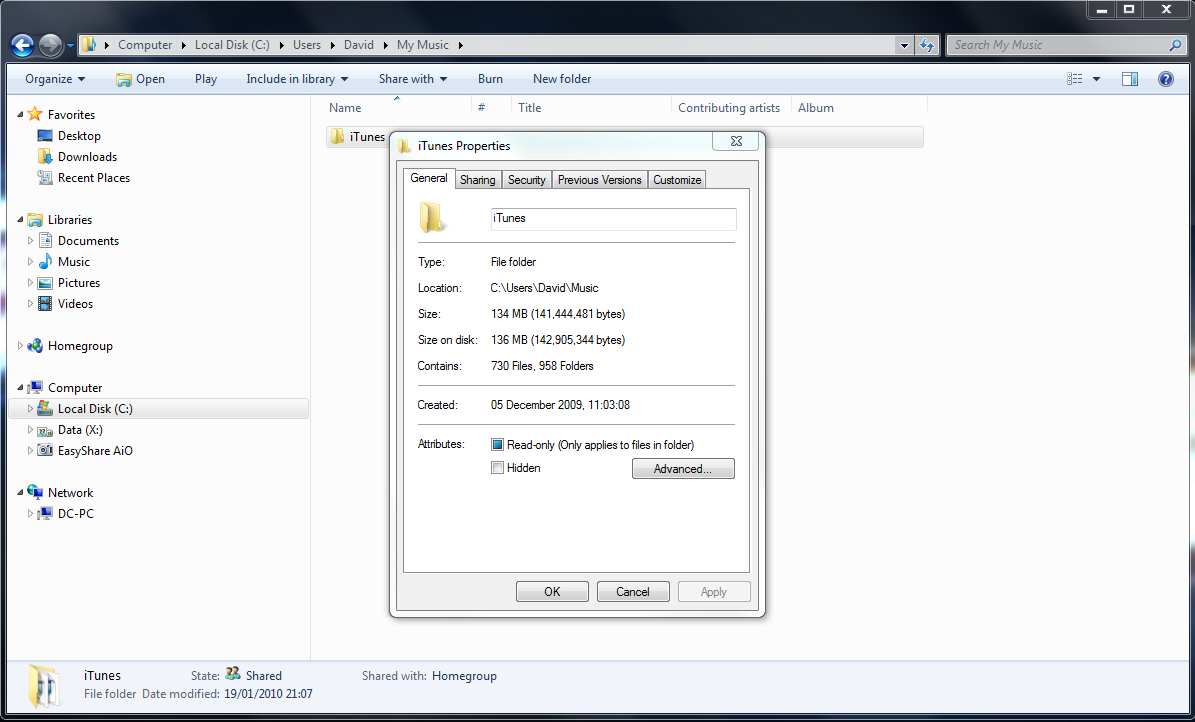Click the Change your view icon
The height and width of the screenshot is (722, 1195).
pyautogui.click(x=1075, y=79)
